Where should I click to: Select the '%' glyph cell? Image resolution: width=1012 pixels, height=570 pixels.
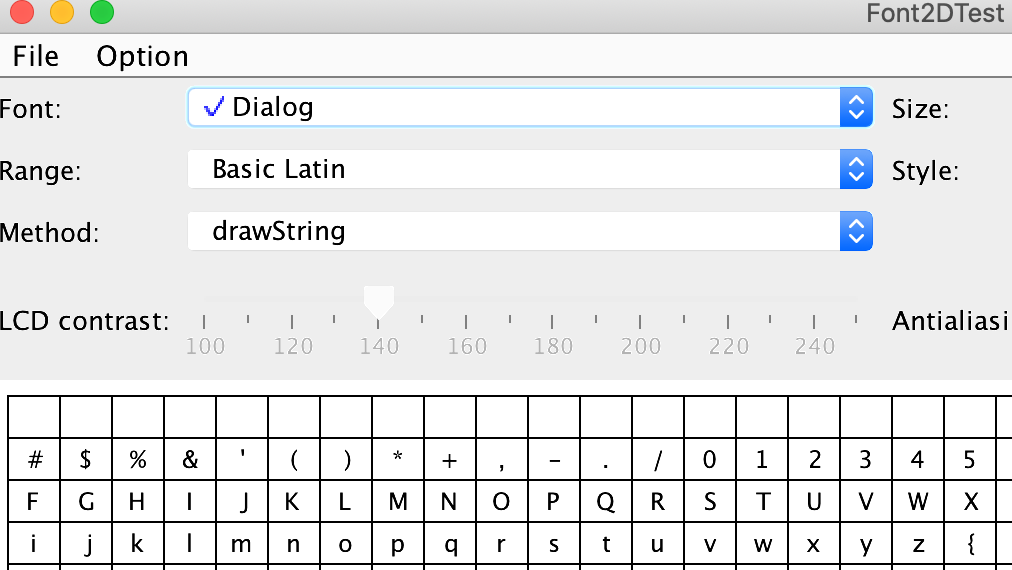point(138,461)
